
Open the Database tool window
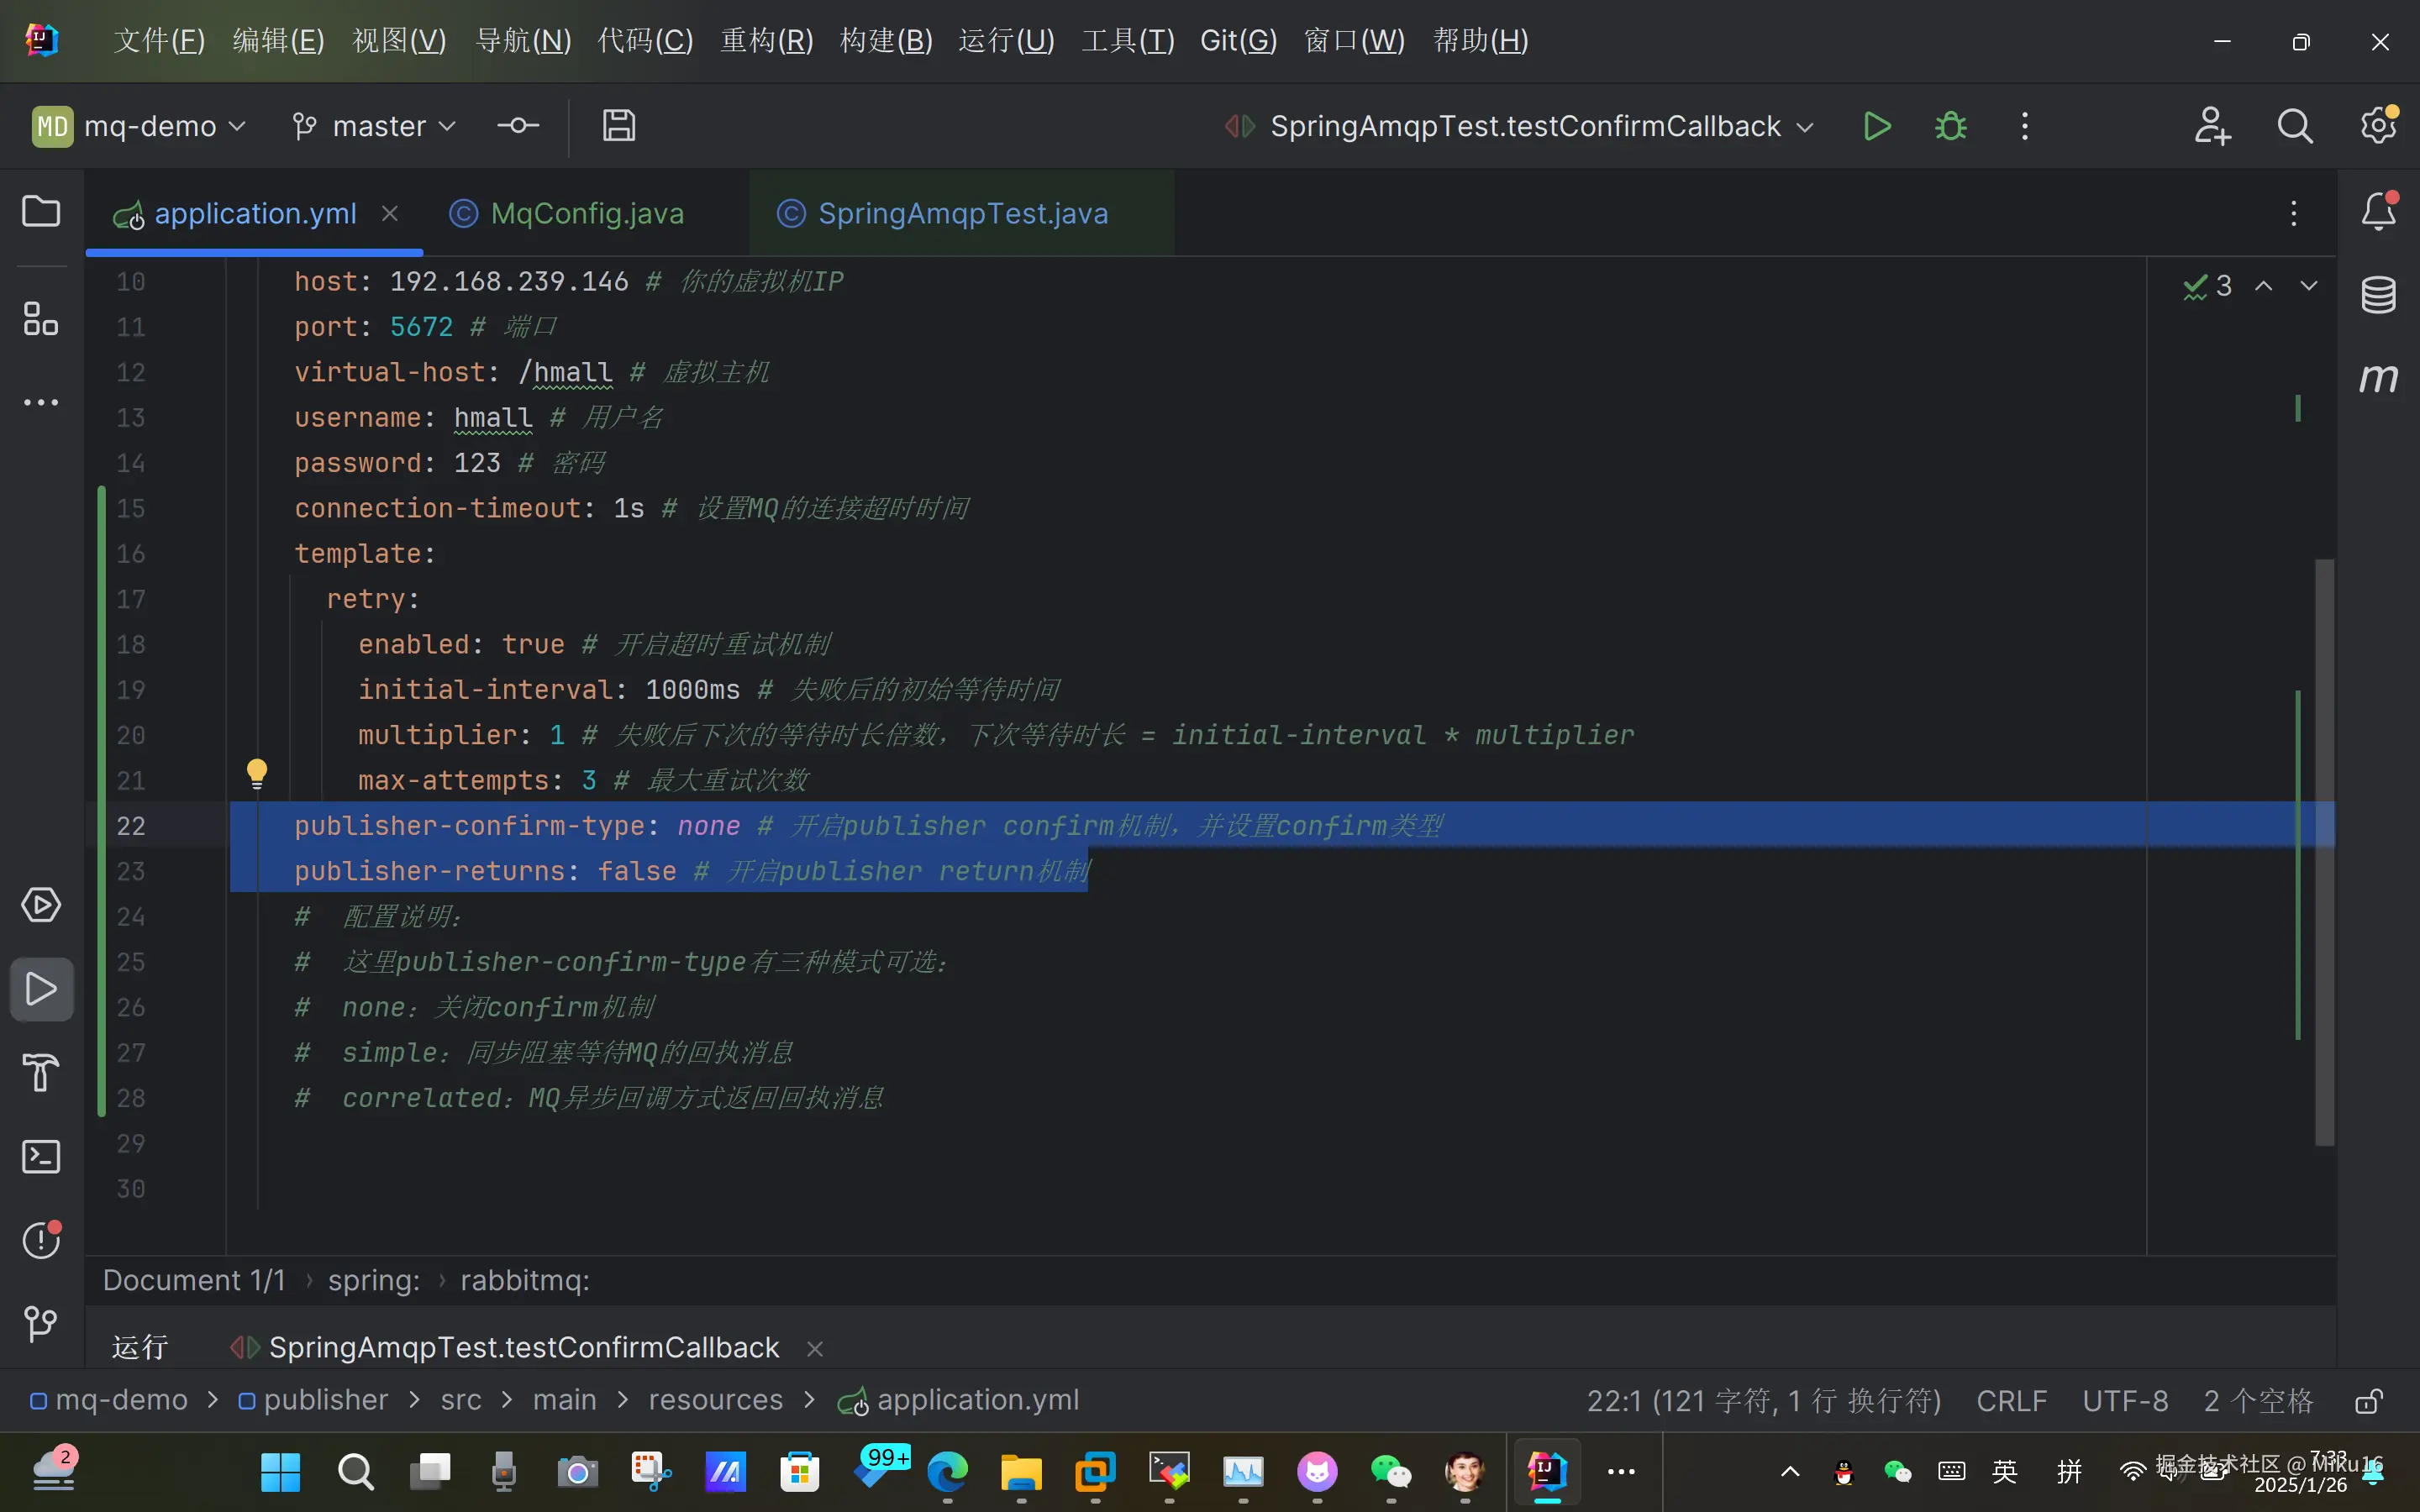2378,295
